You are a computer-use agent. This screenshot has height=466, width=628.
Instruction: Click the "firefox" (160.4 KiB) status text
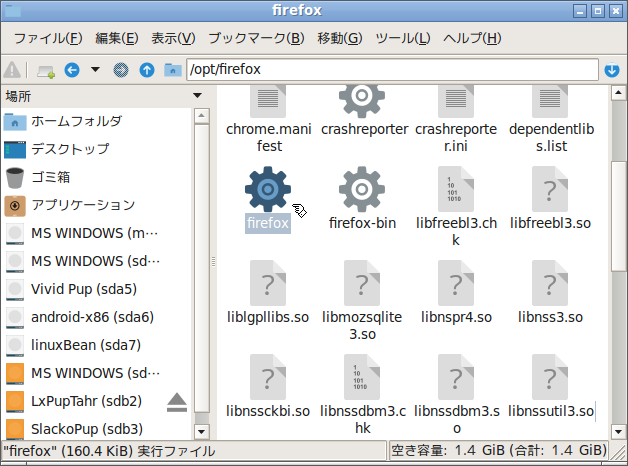(x=109, y=451)
